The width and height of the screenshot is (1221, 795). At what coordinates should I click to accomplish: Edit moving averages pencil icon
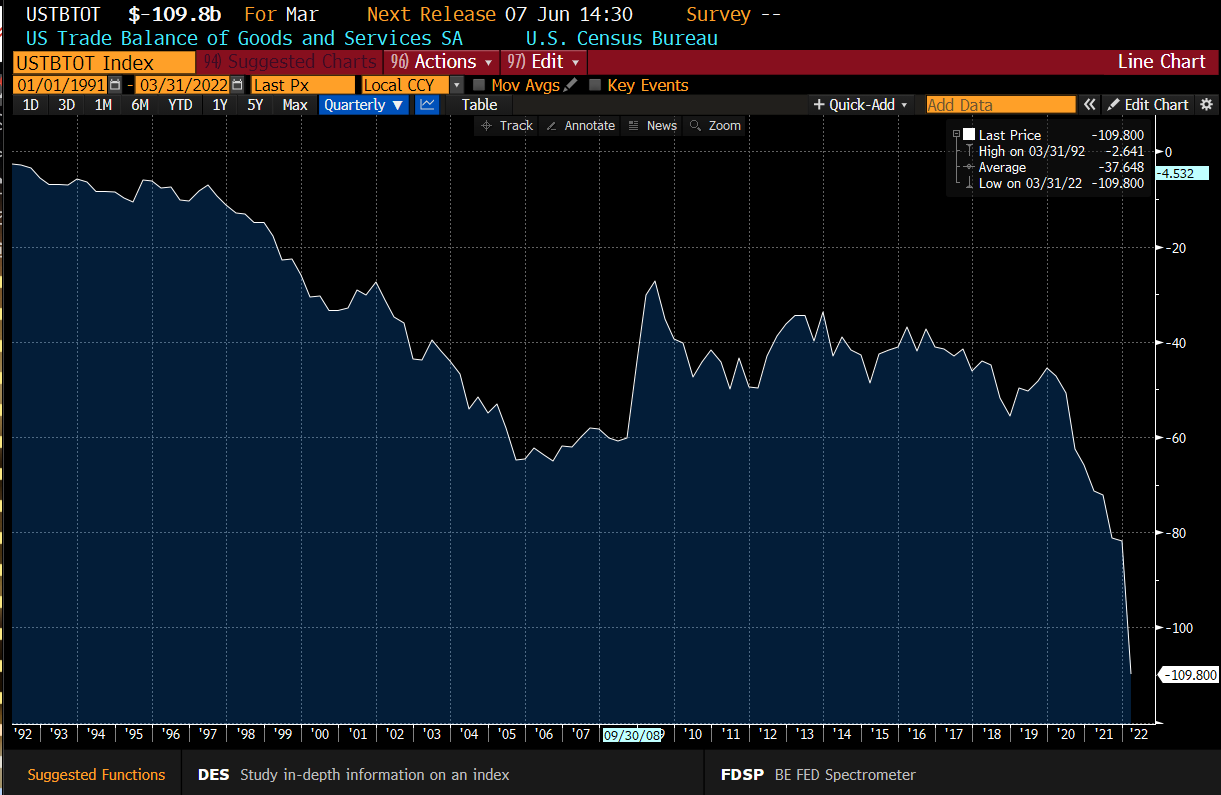click(x=571, y=85)
